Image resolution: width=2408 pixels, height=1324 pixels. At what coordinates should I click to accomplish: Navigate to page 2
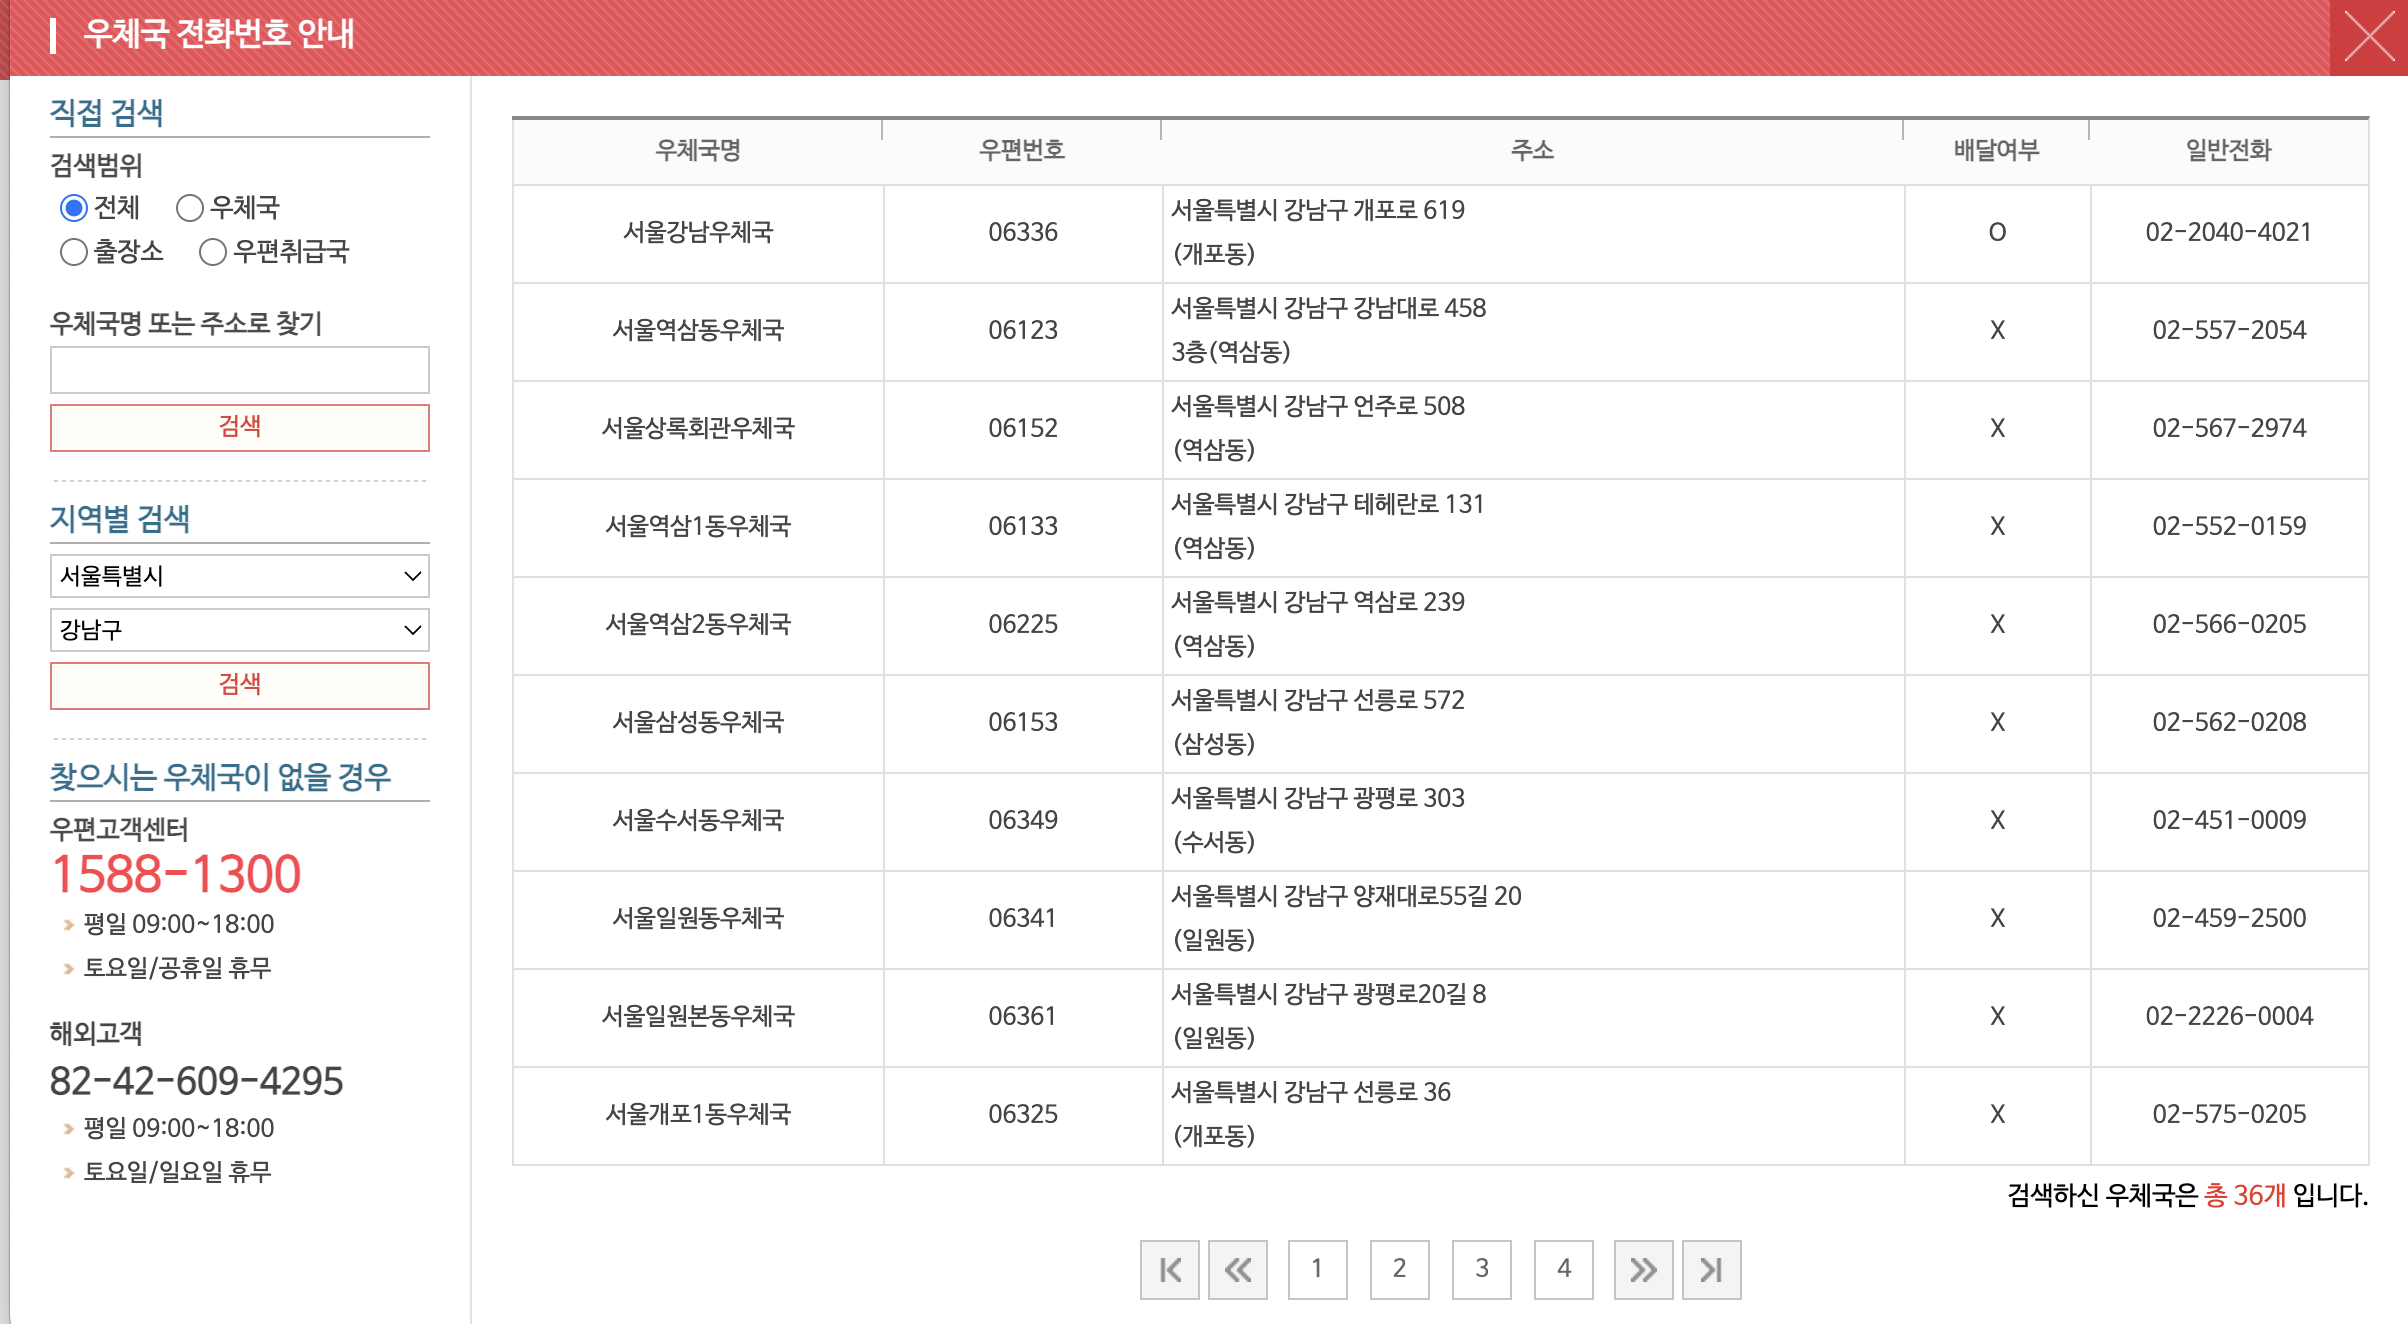pos(1398,1270)
